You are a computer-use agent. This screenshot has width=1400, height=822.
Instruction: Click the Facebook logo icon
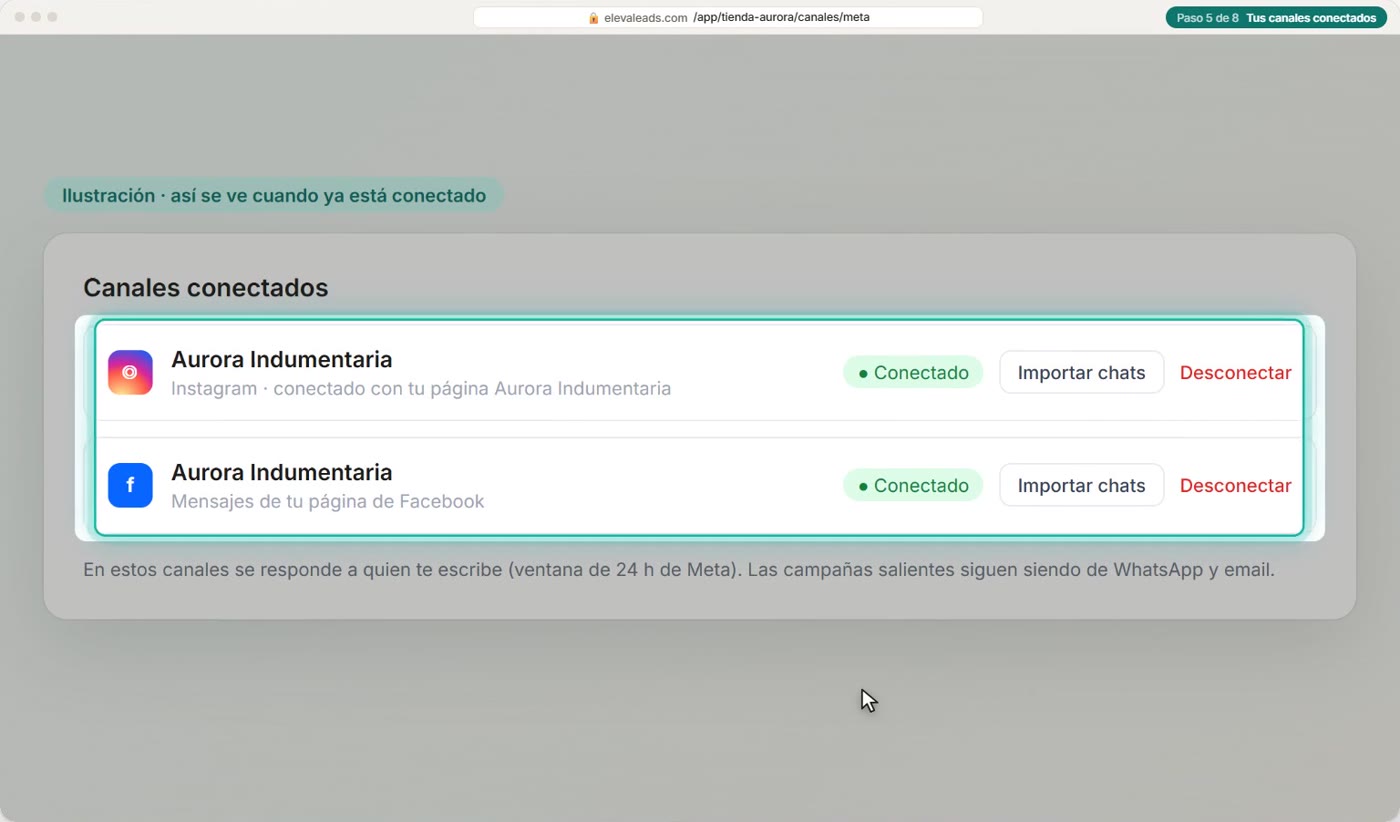pos(130,485)
